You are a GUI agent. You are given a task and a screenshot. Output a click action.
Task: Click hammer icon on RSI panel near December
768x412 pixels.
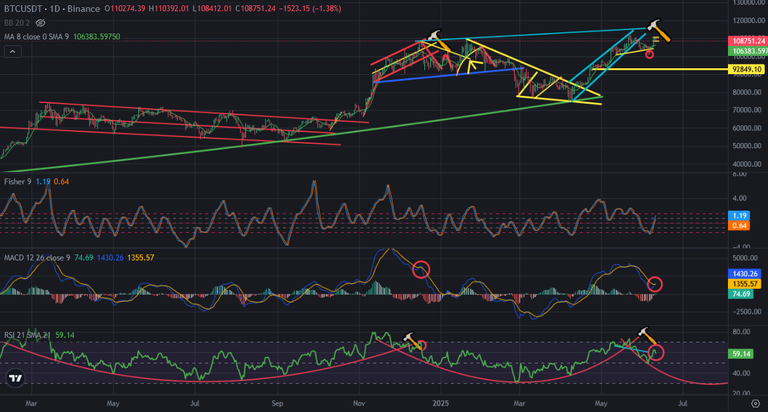point(412,340)
